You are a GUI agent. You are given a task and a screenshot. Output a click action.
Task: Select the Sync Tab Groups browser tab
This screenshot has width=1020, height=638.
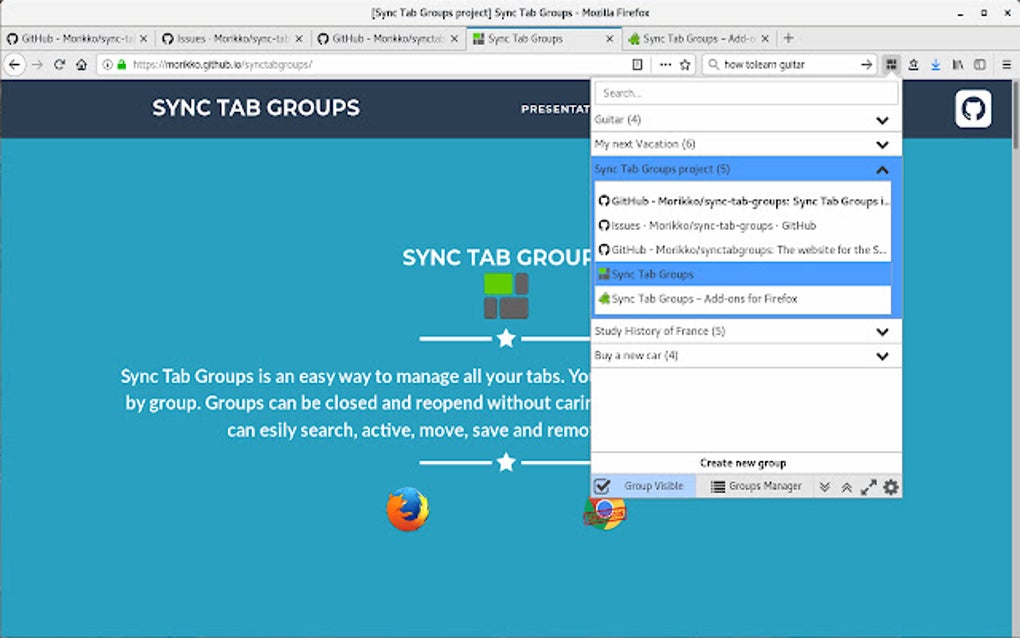544,38
